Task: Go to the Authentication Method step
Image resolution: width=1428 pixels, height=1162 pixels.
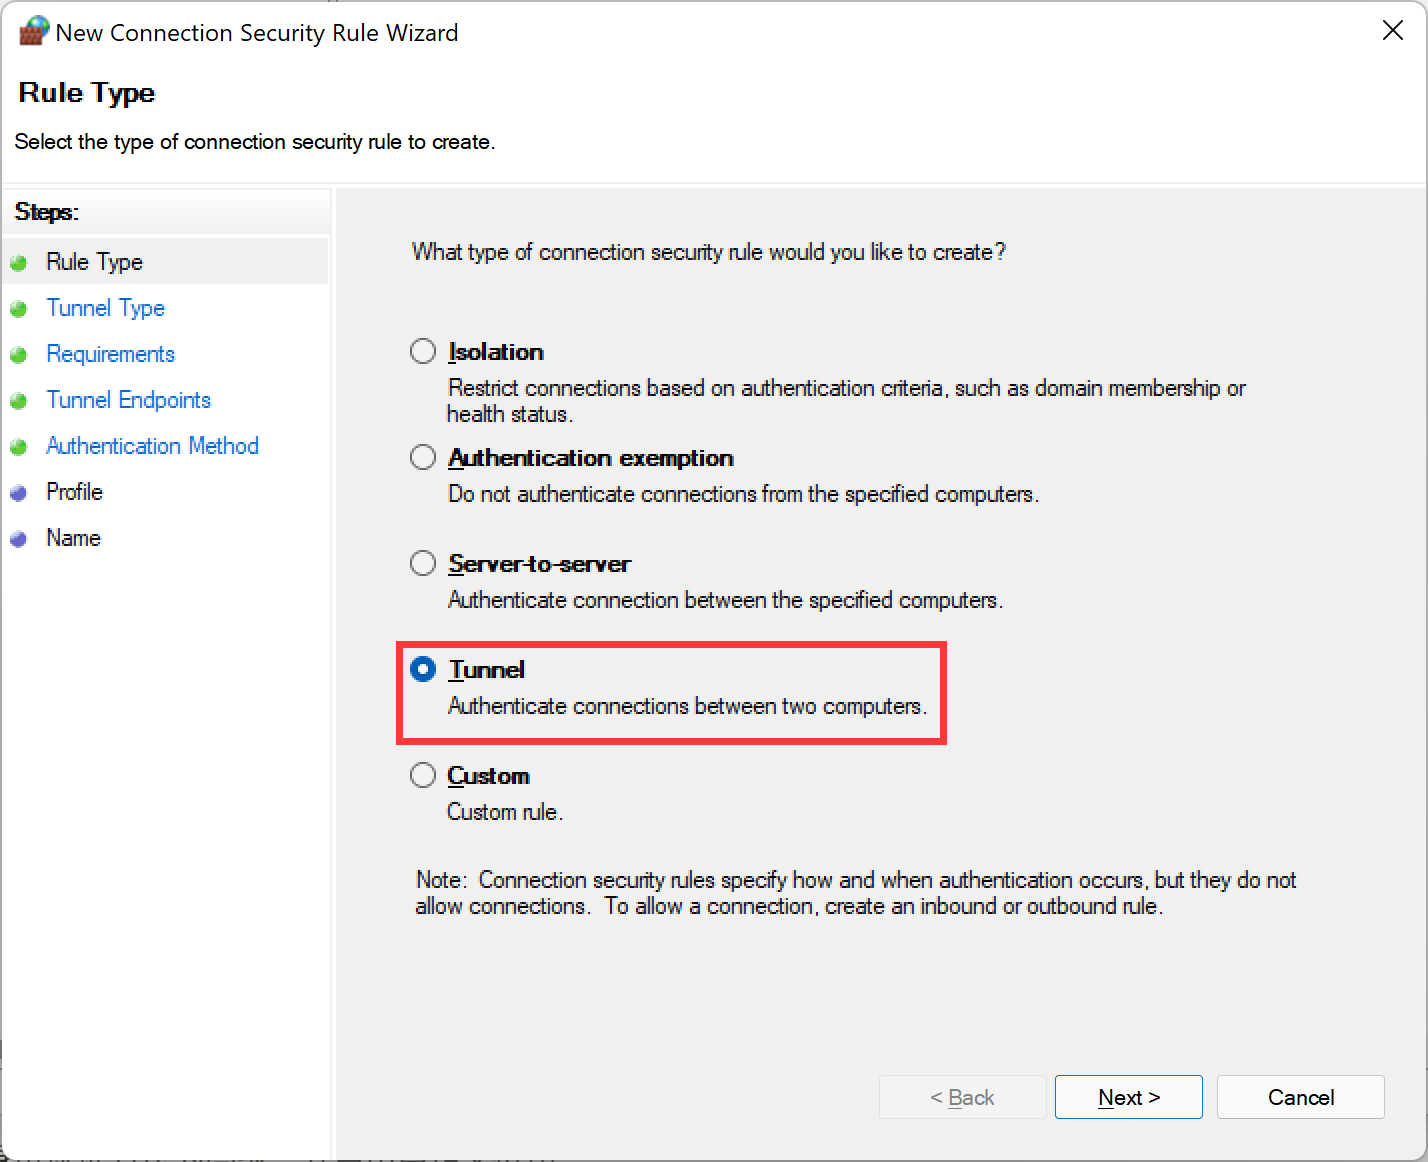Action: pyautogui.click(x=152, y=446)
